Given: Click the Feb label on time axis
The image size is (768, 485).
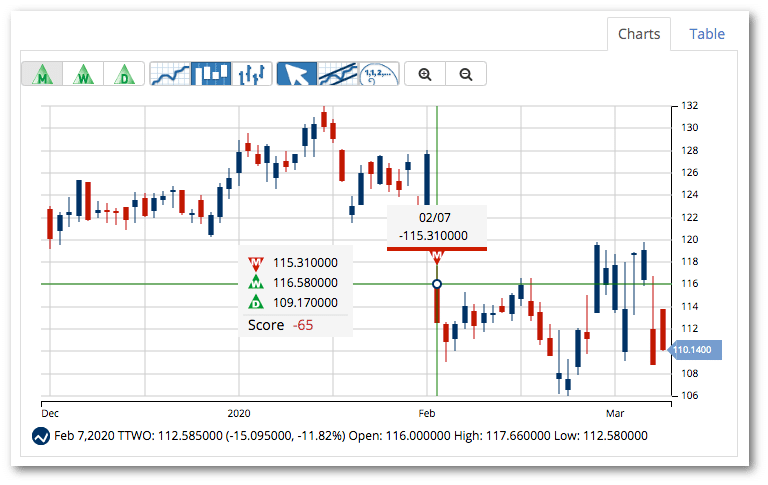Looking at the screenshot, I should tap(427, 413).
